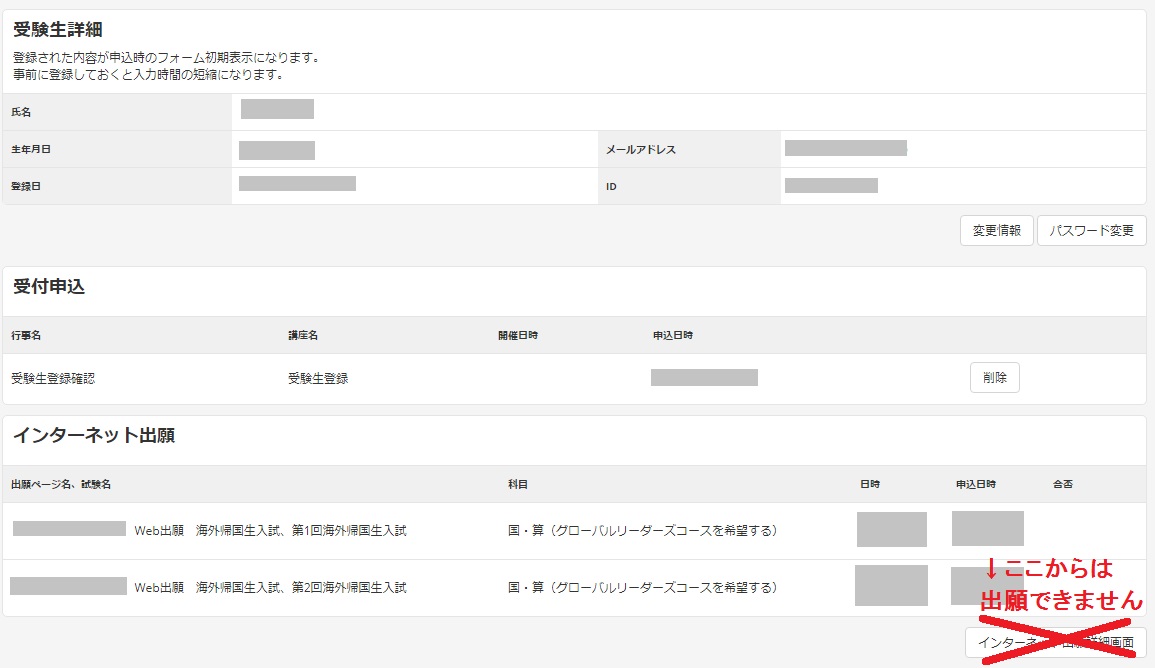Image resolution: width=1155 pixels, height=668 pixels.
Task: Select the 第2回海外帰国生入試 application row
Action: (x=270, y=587)
